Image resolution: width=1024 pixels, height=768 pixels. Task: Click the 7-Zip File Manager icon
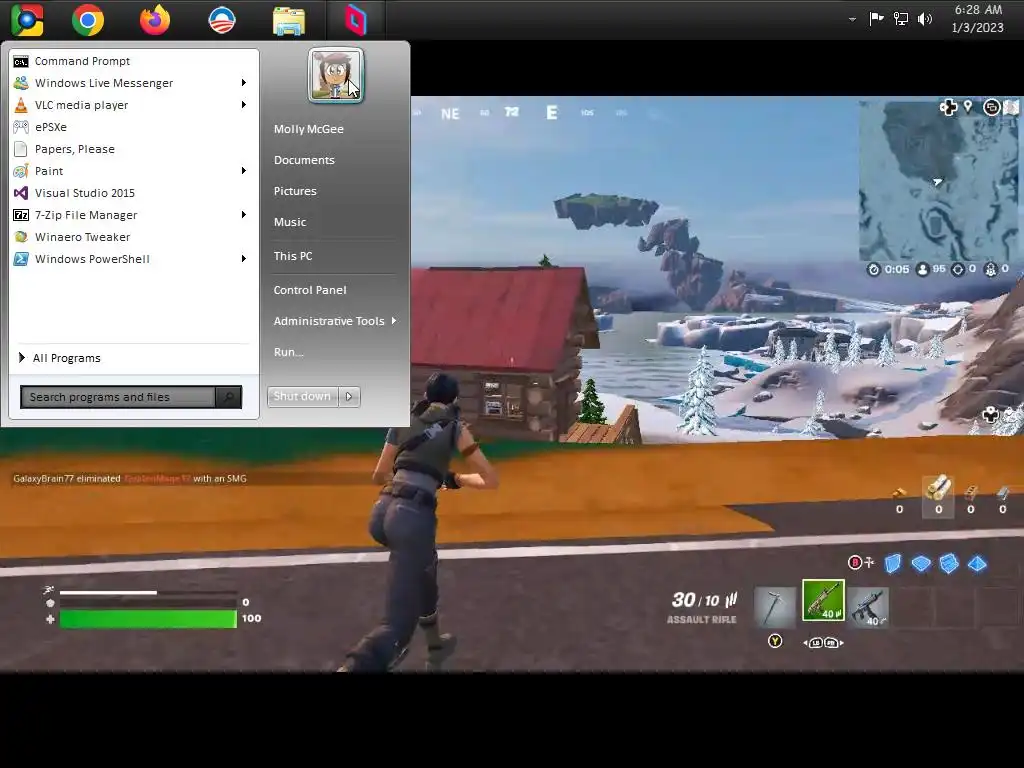click(21, 215)
